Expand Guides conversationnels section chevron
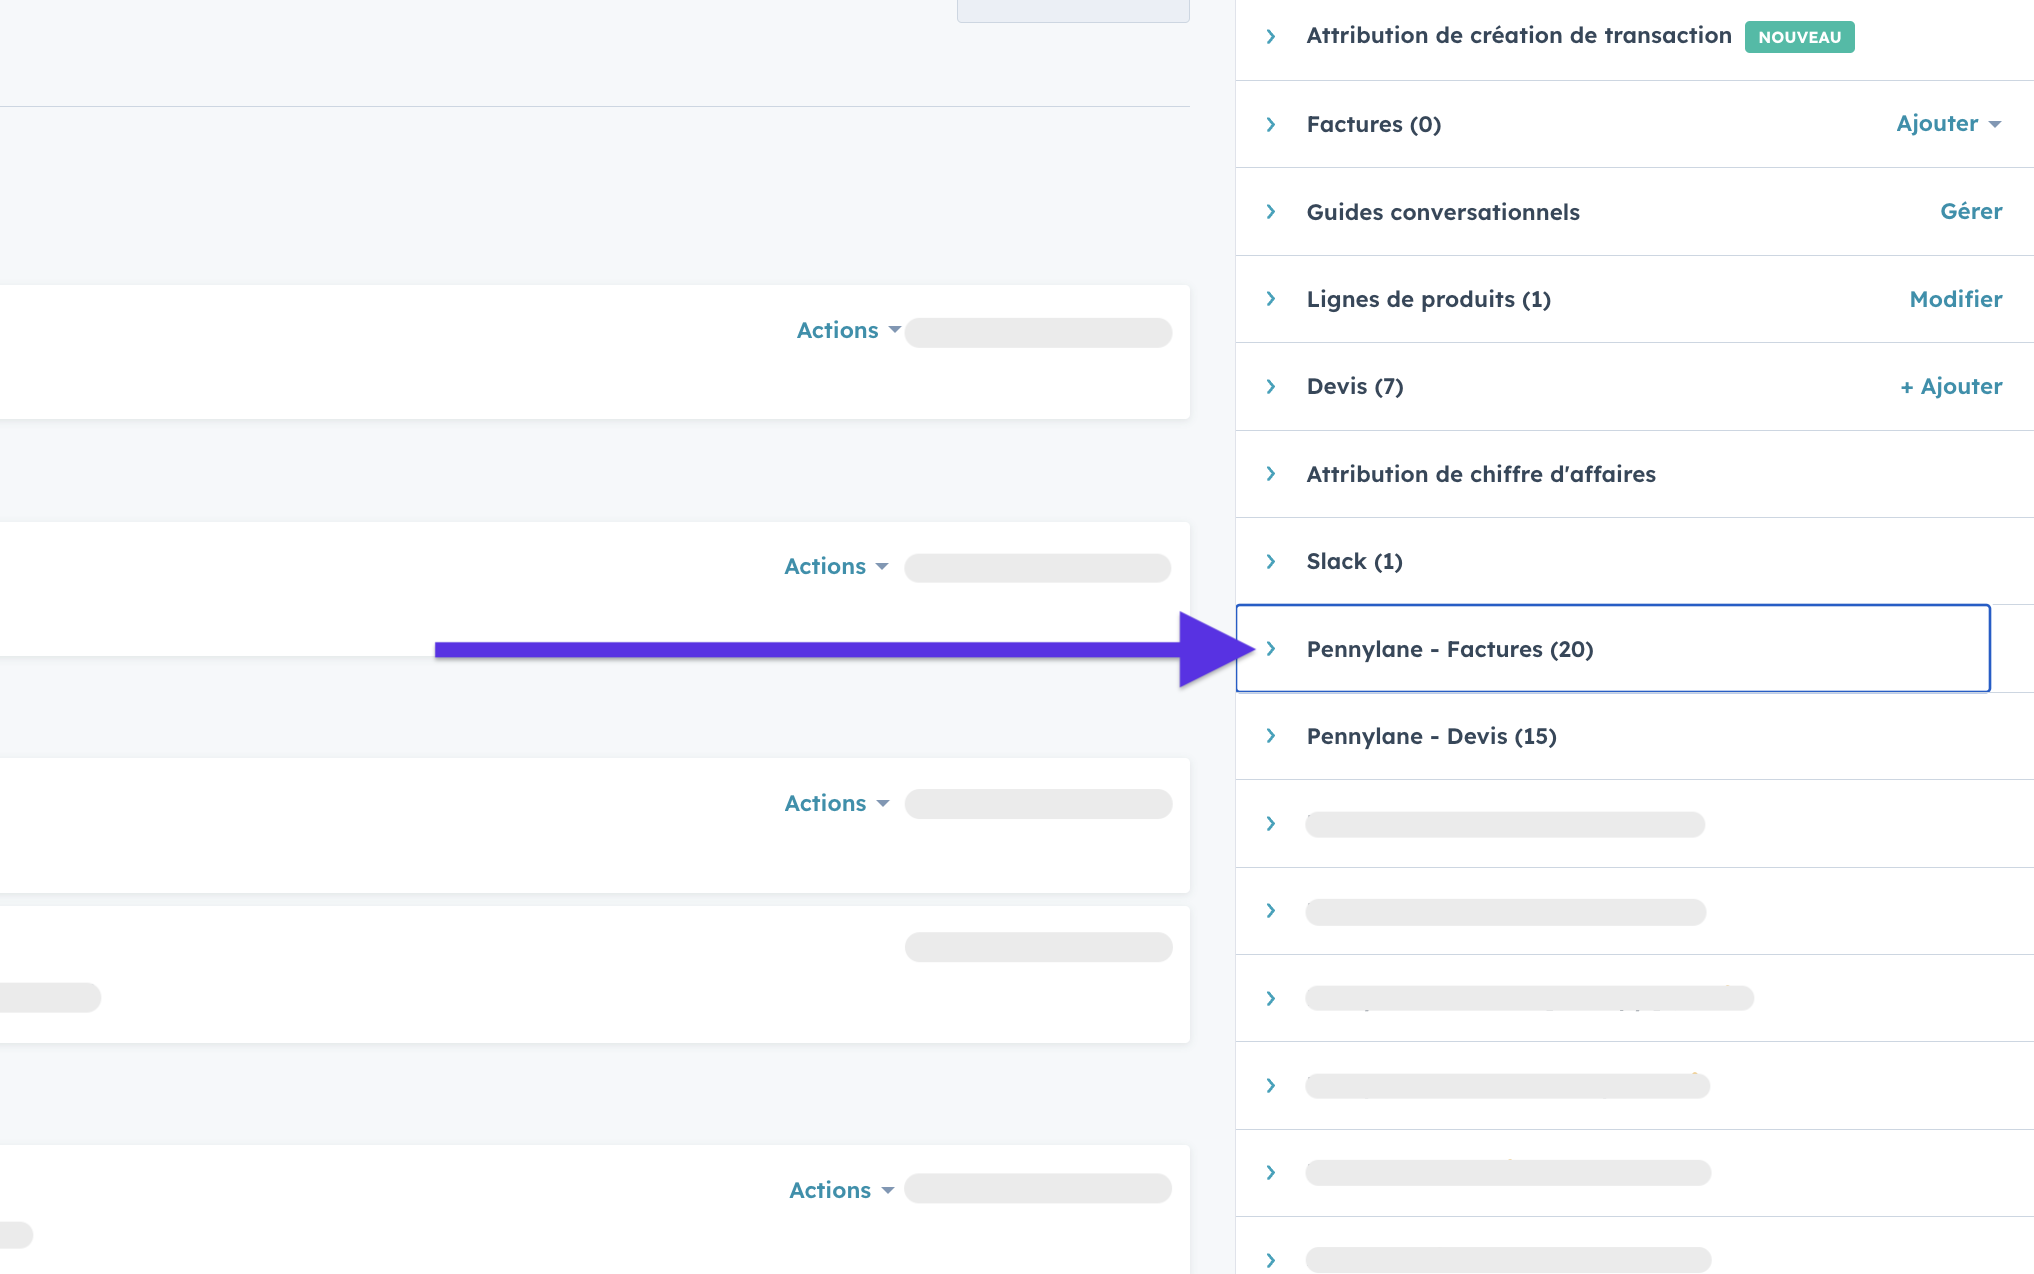Image resolution: width=2034 pixels, height=1274 pixels. coord(1271,211)
